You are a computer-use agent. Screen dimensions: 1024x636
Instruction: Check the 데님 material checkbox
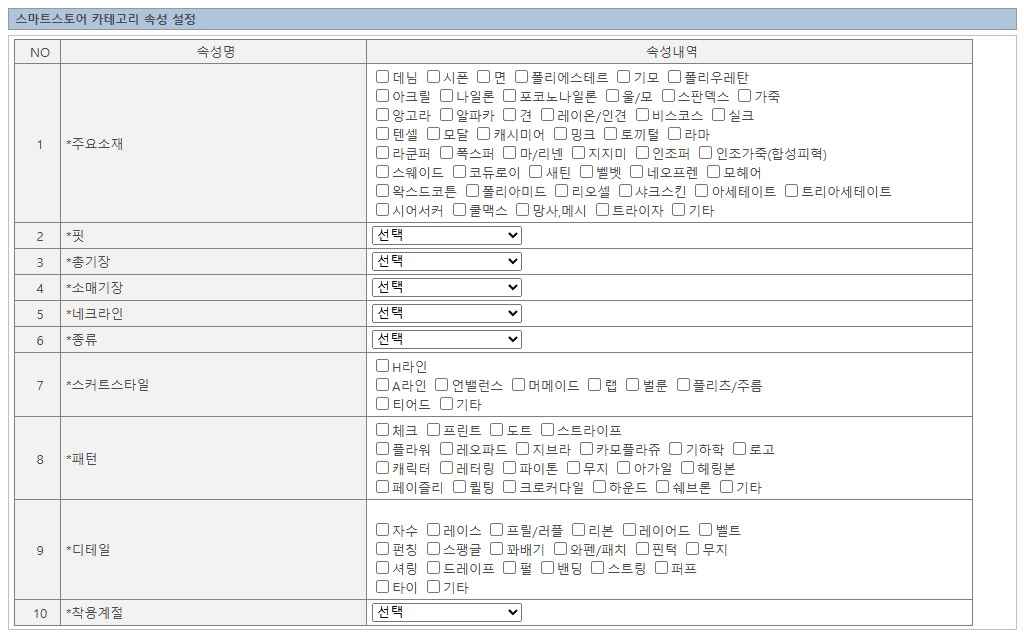(x=383, y=77)
